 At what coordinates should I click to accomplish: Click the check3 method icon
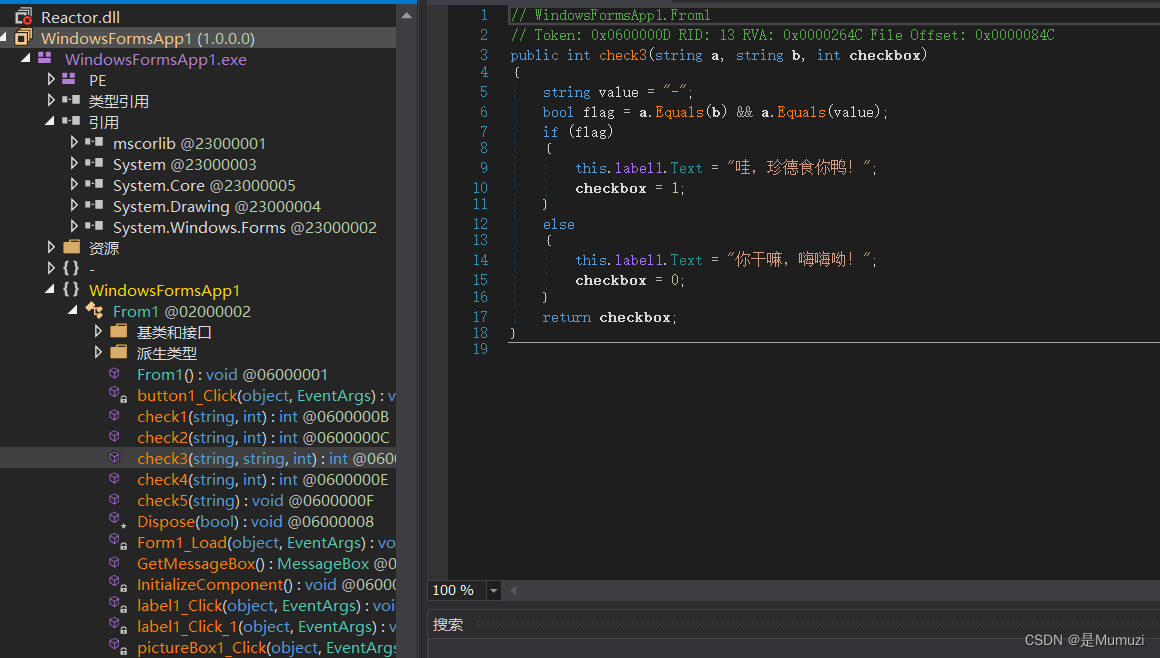point(115,458)
